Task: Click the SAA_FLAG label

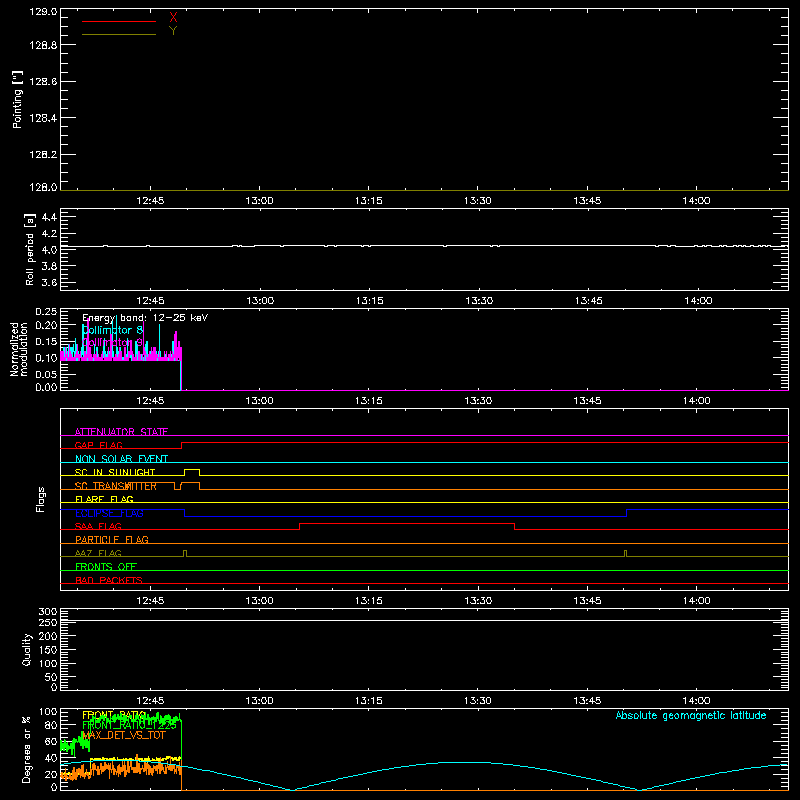Action: [x=98, y=527]
